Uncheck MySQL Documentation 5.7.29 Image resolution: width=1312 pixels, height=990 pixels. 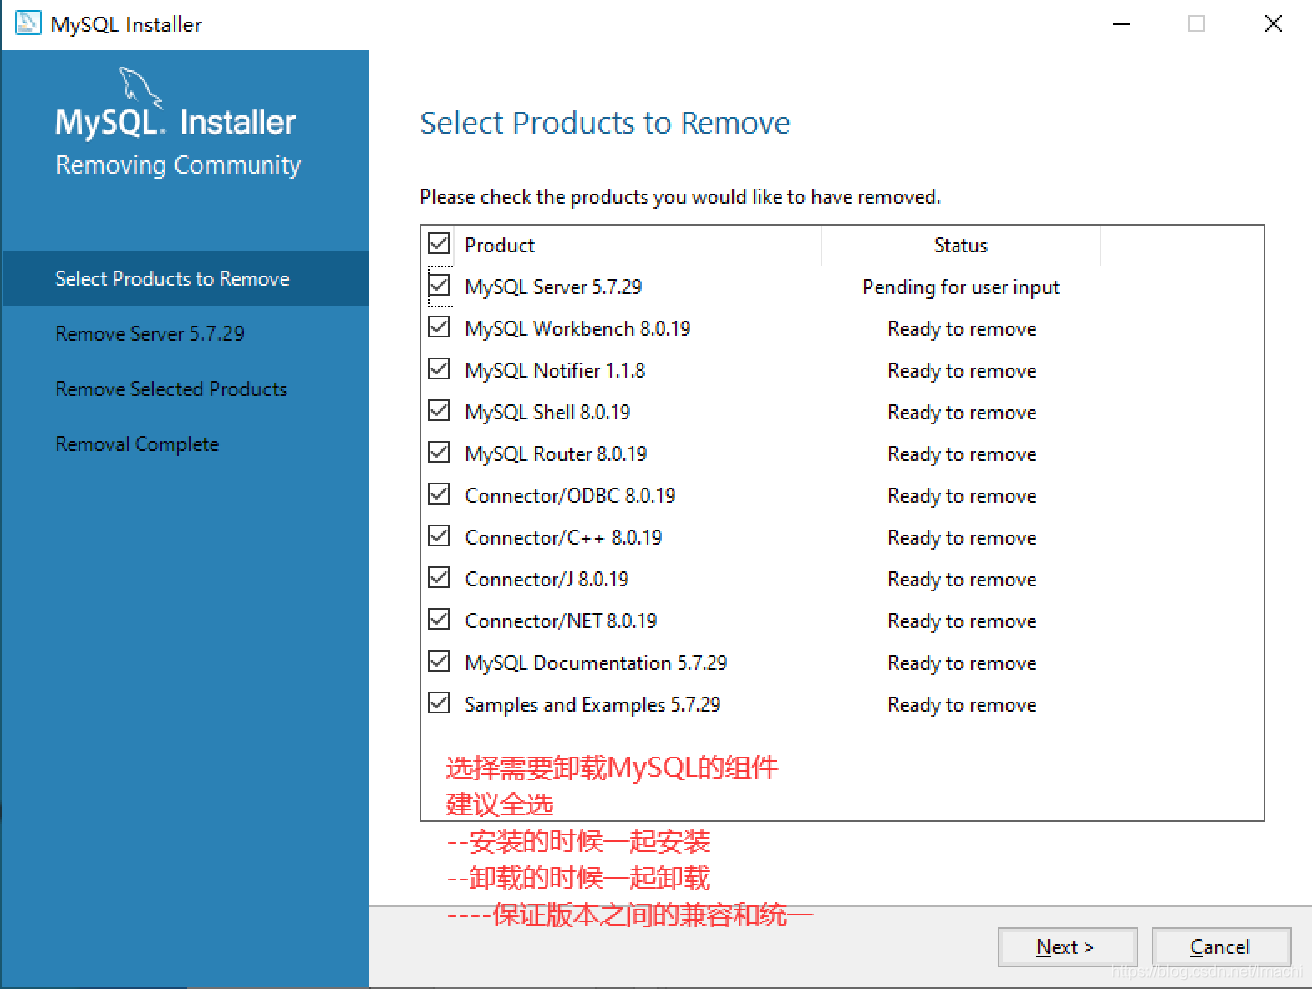coord(438,661)
